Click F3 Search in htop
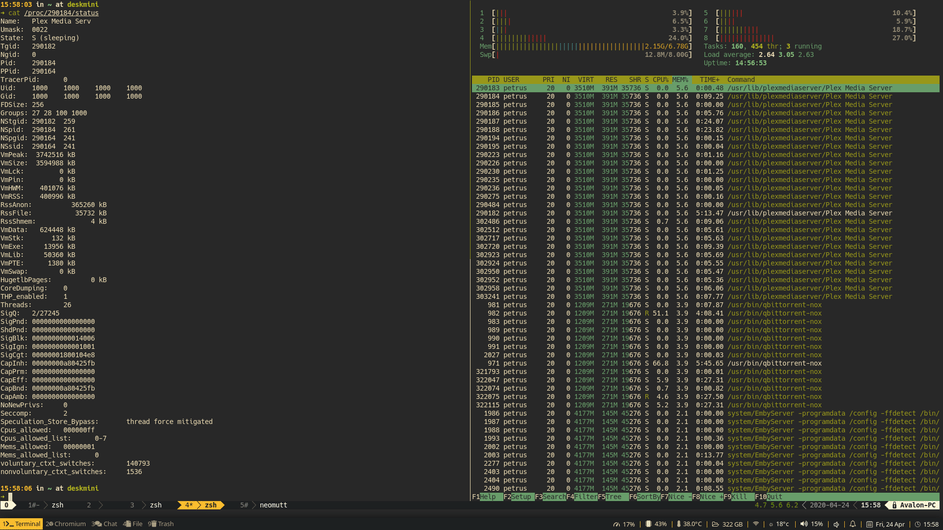943x530 pixels. 550,497
